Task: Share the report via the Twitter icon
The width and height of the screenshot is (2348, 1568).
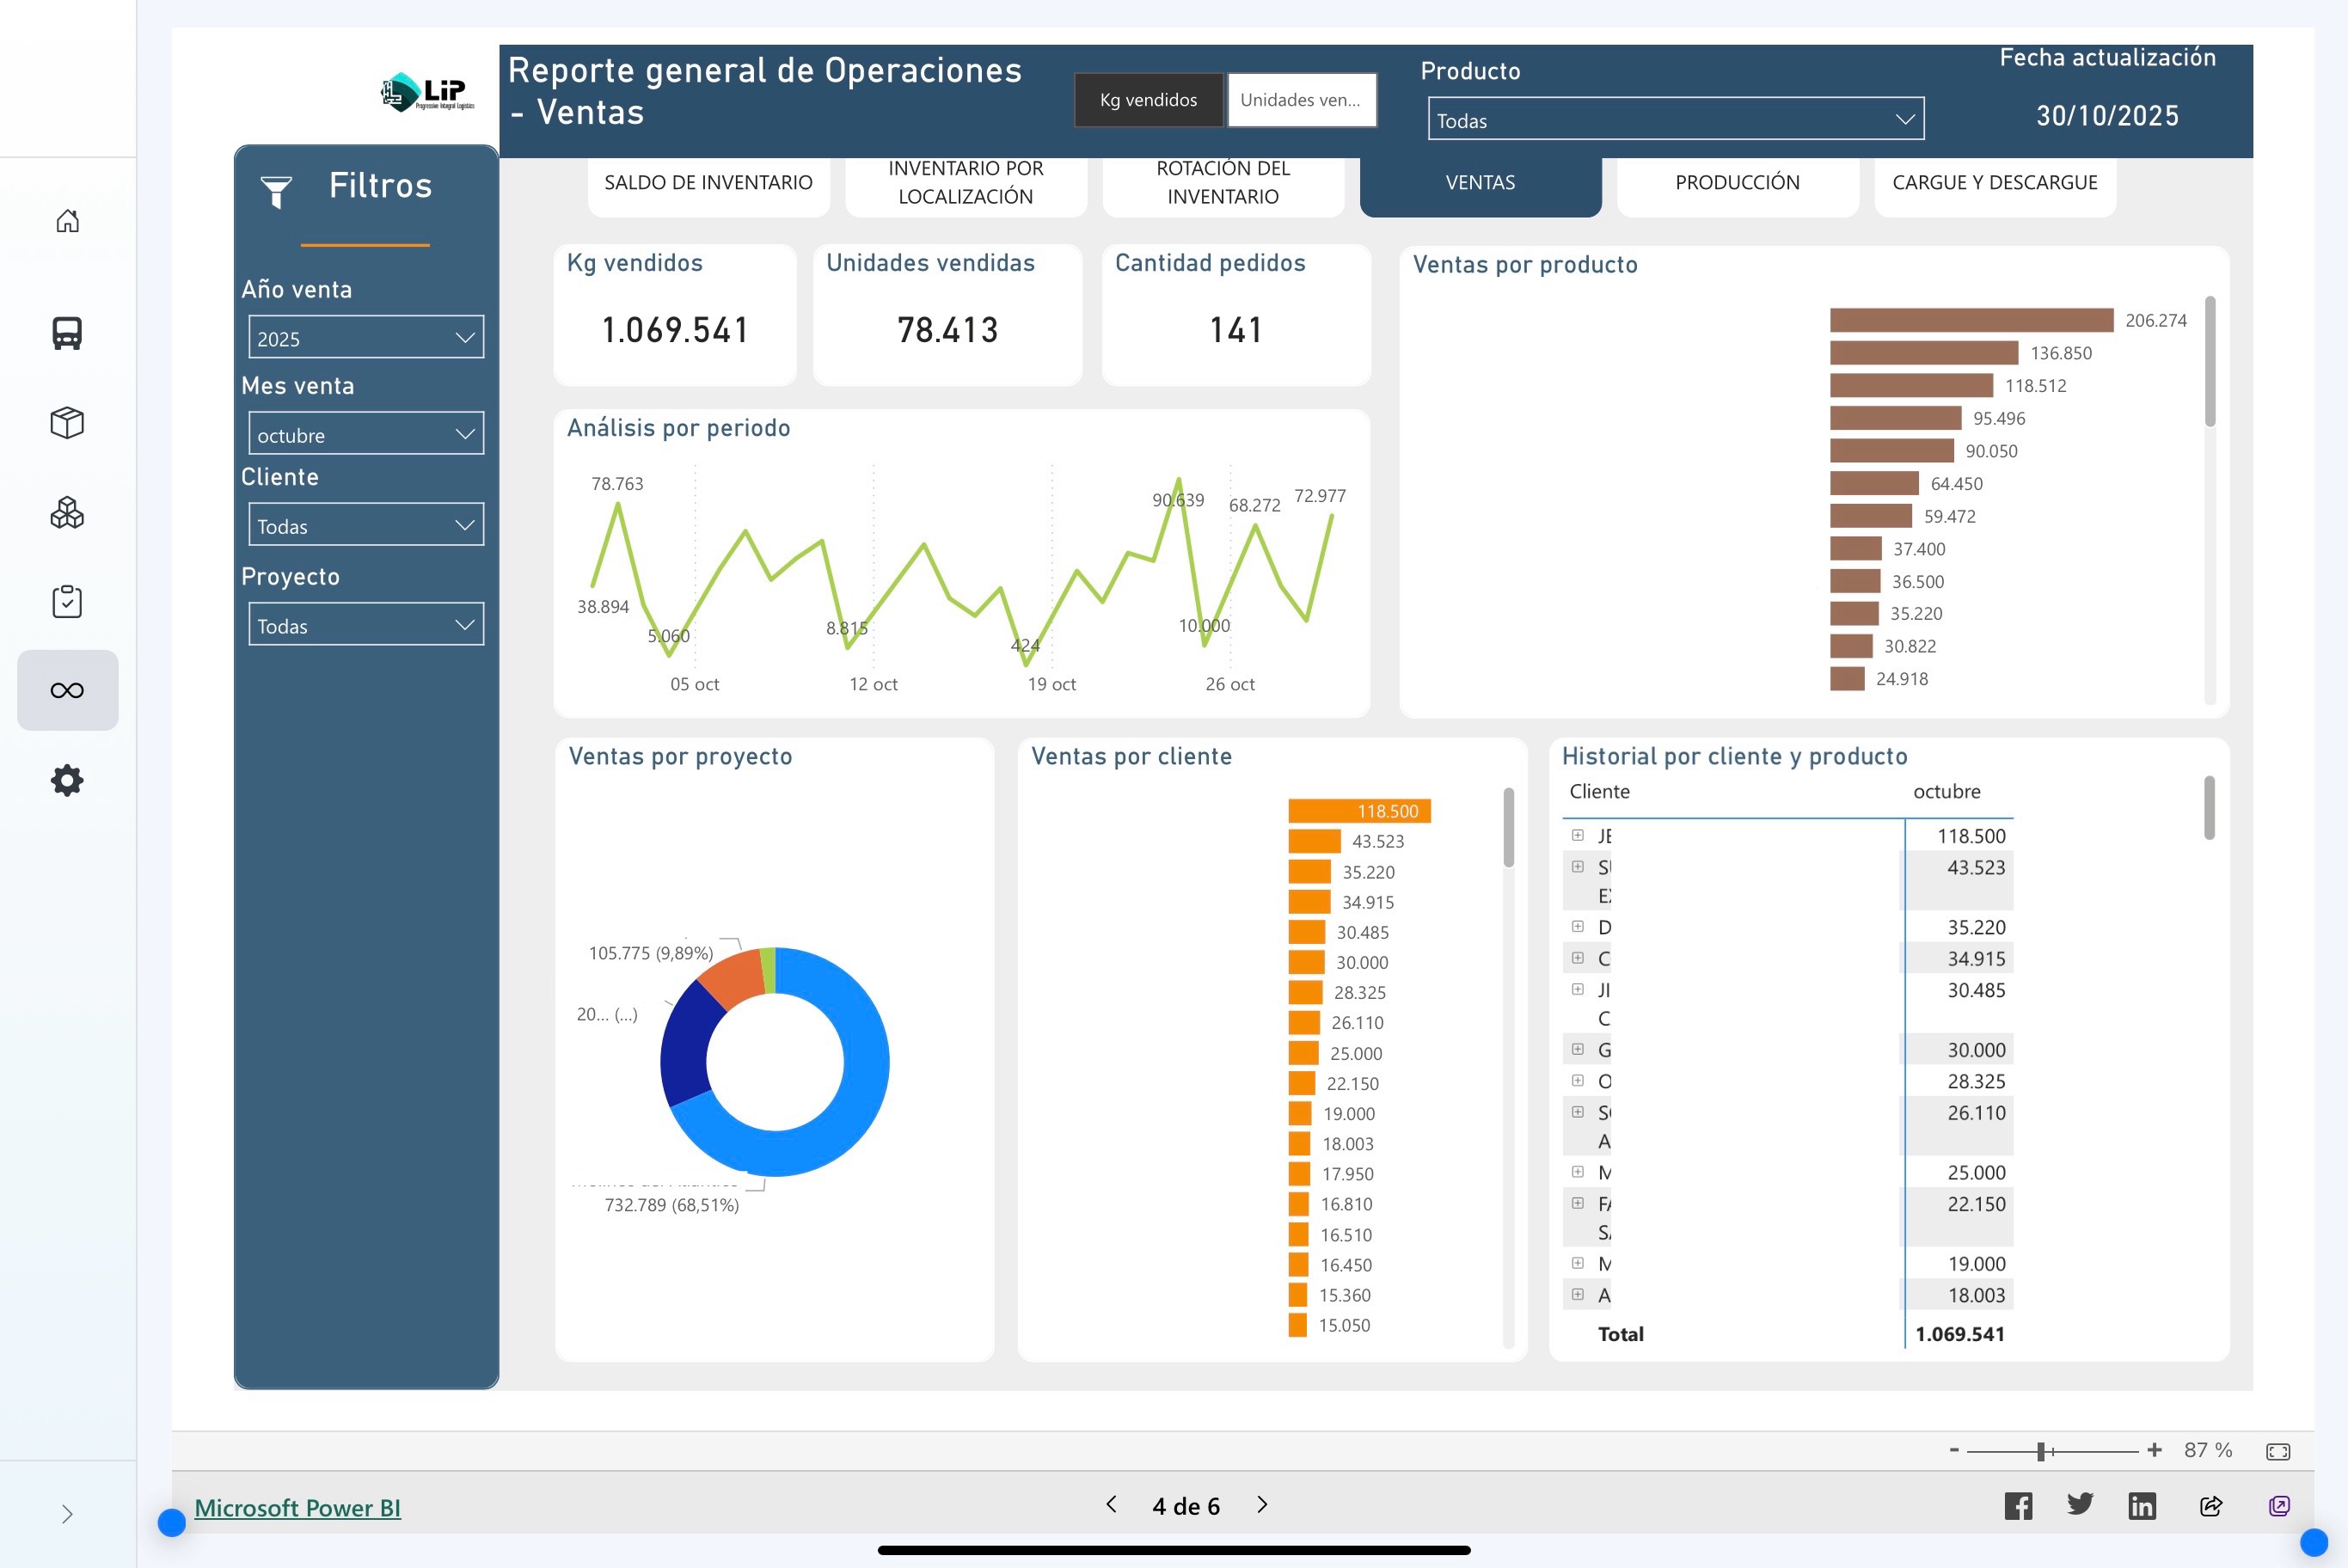Action: pos(2081,1504)
